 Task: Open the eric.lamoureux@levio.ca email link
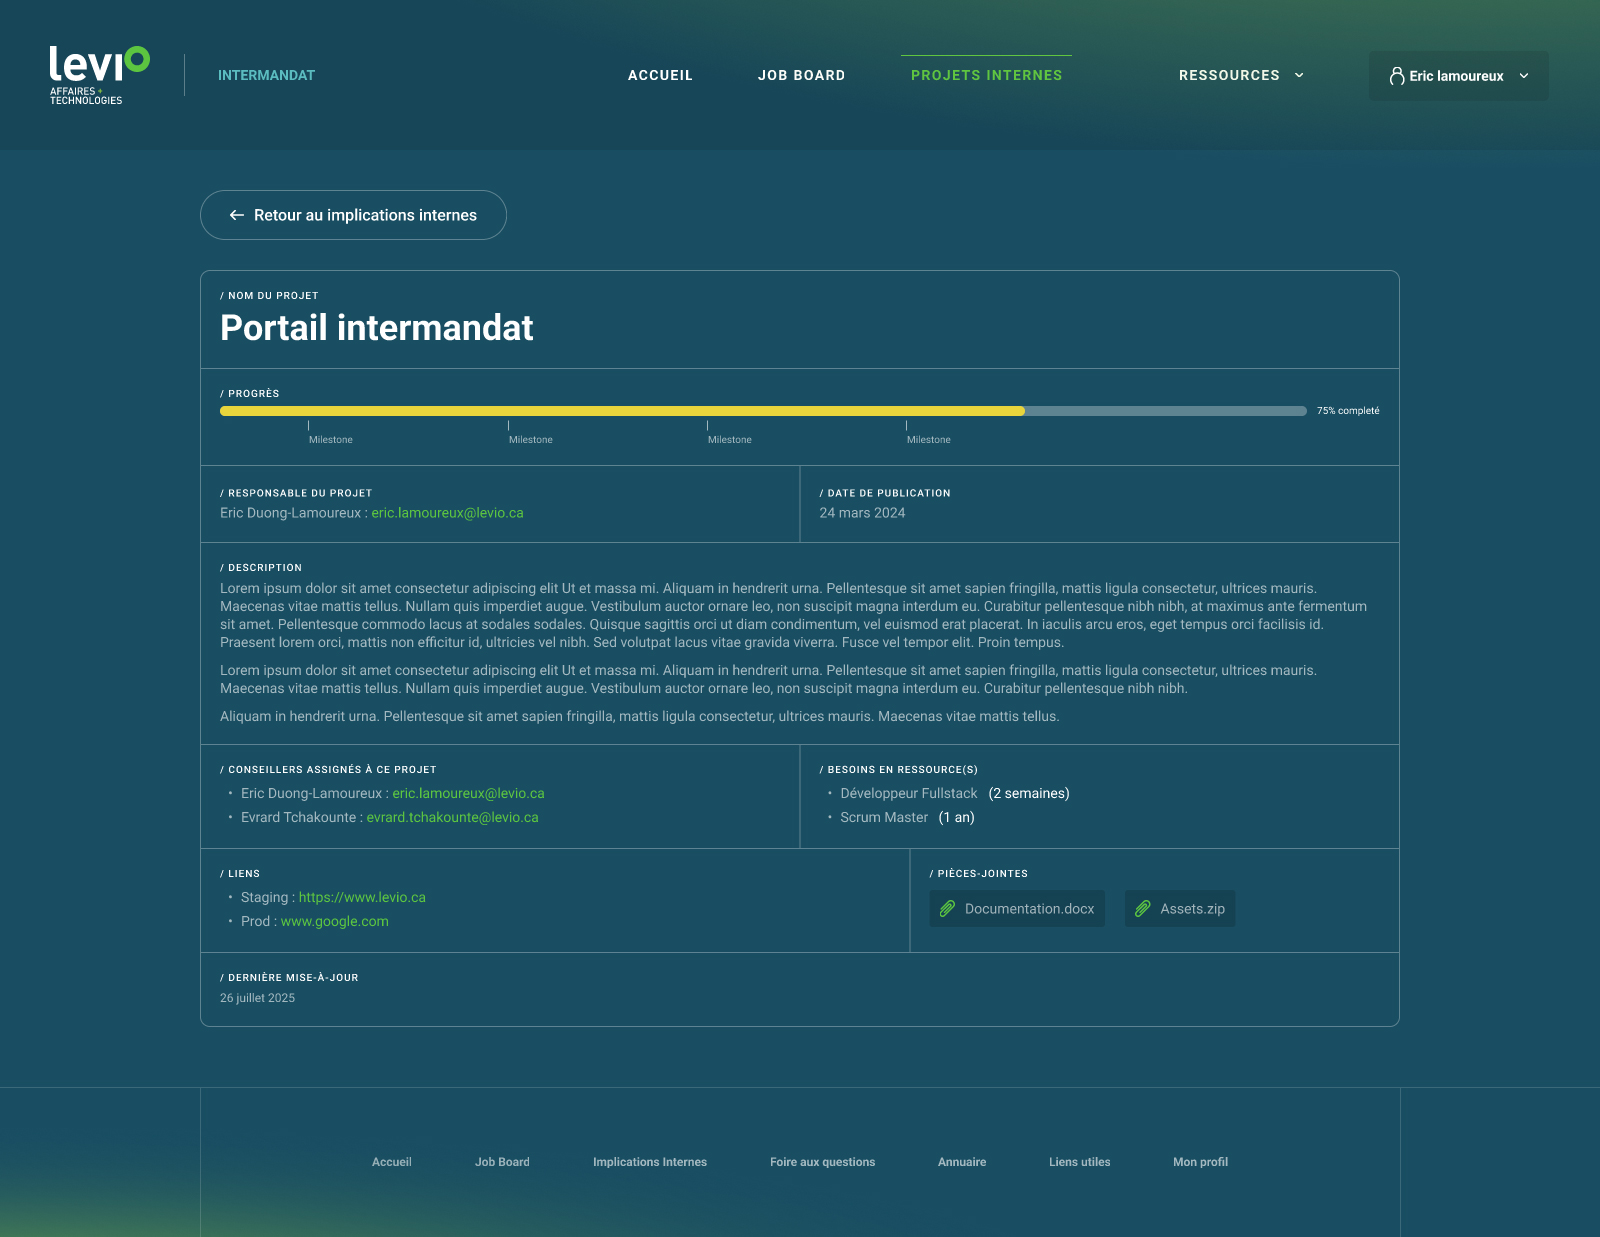446,512
